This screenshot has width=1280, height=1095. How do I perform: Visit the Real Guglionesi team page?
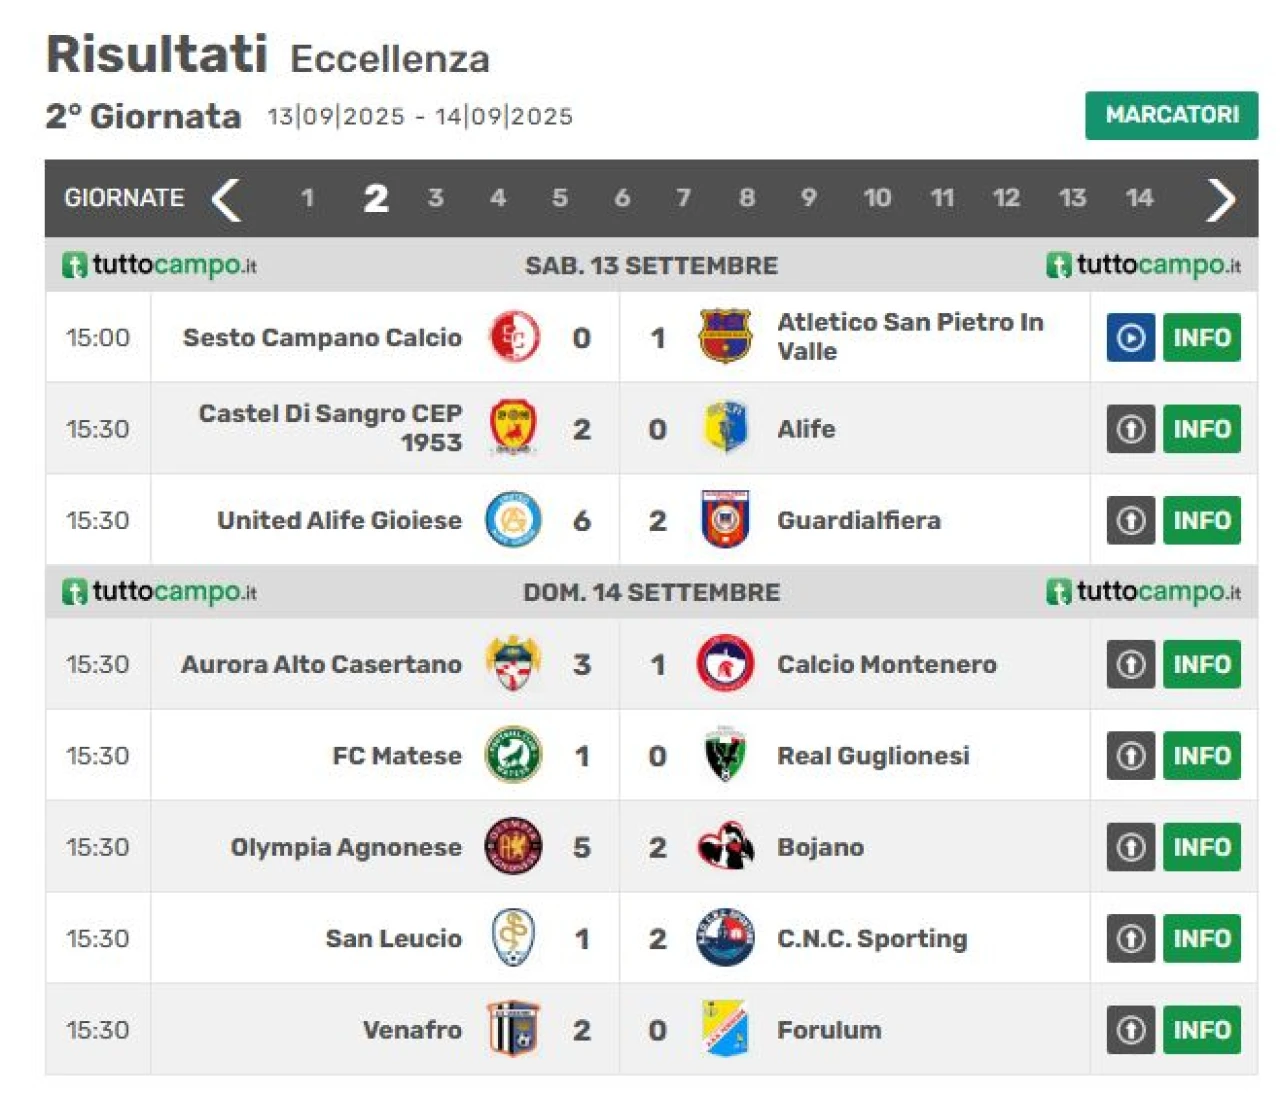coord(873,756)
